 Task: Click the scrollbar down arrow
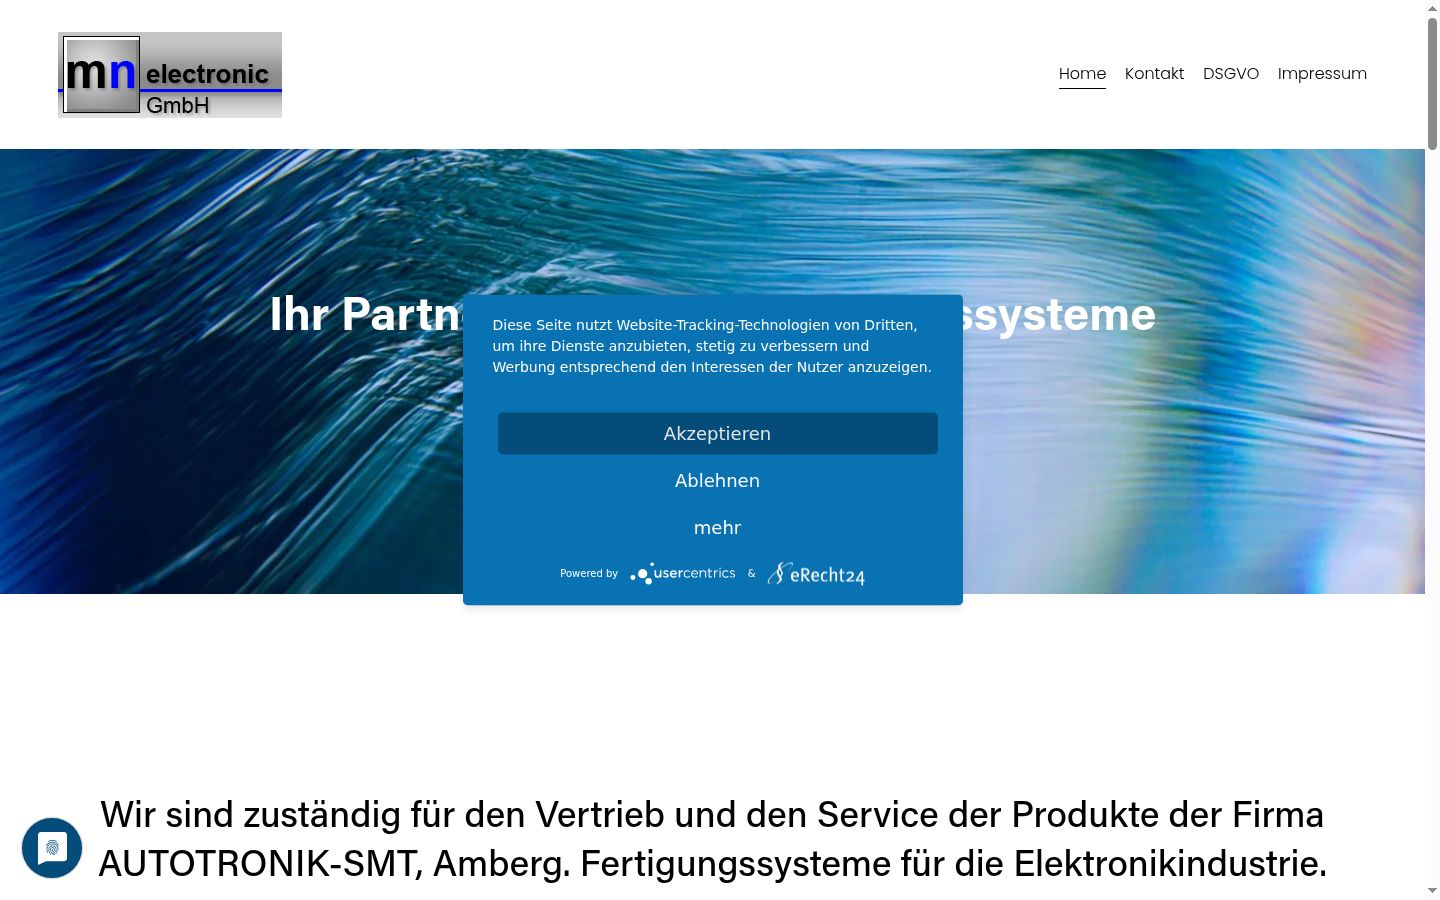(1432, 890)
